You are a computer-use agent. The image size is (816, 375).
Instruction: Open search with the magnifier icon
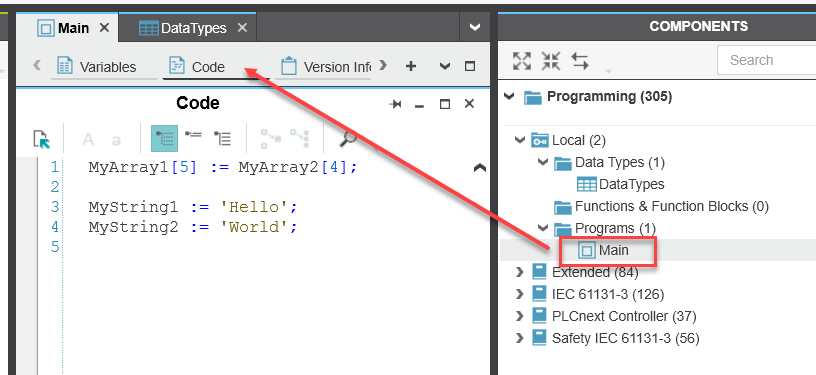pyautogui.click(x=348, y=138)
